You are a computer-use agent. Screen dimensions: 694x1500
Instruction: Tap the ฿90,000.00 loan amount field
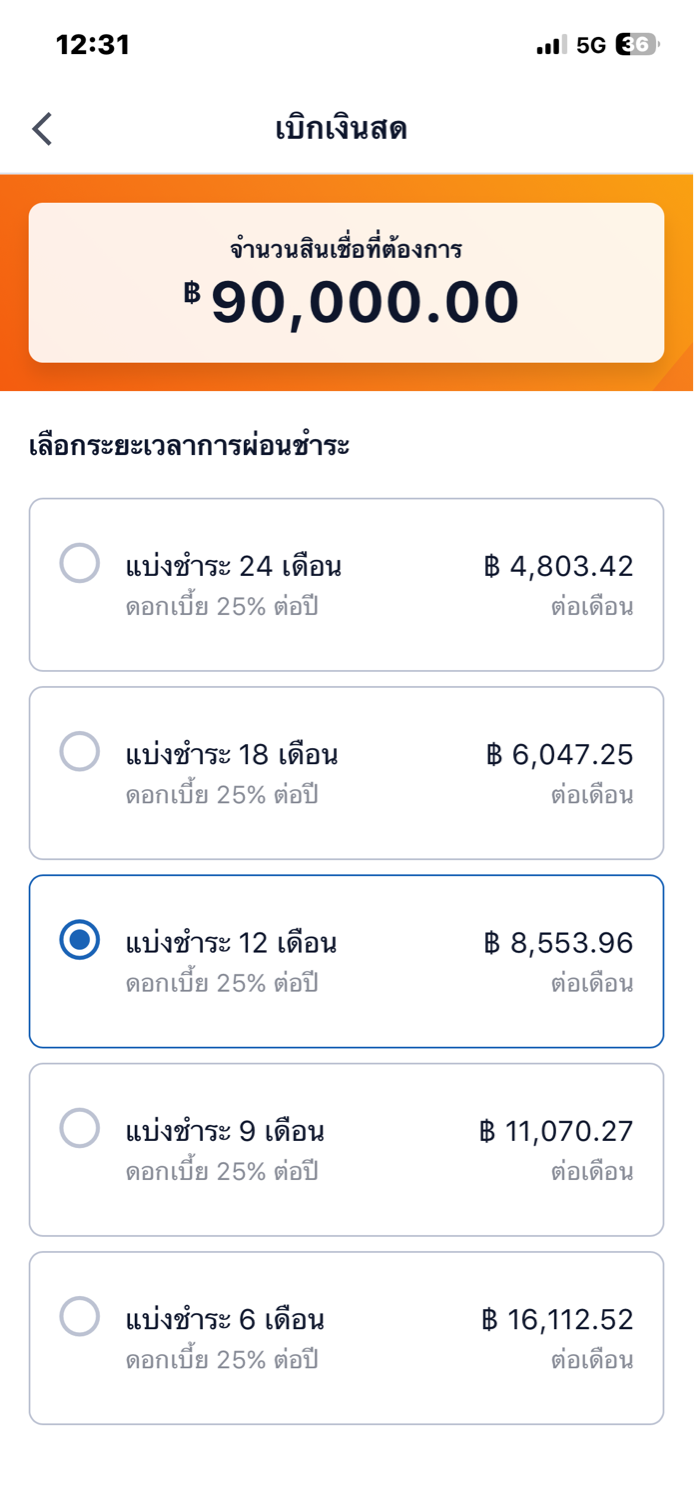click(352, 302)
